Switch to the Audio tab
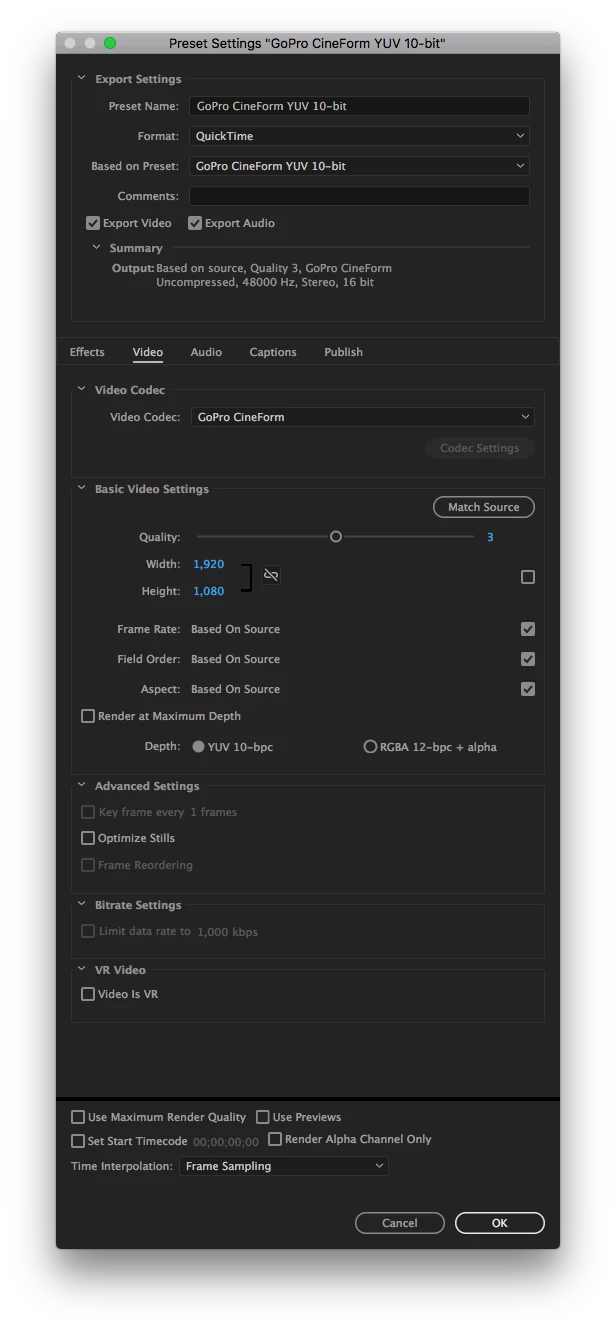This screenshot has height=1329, width=616. pos(206,352)
